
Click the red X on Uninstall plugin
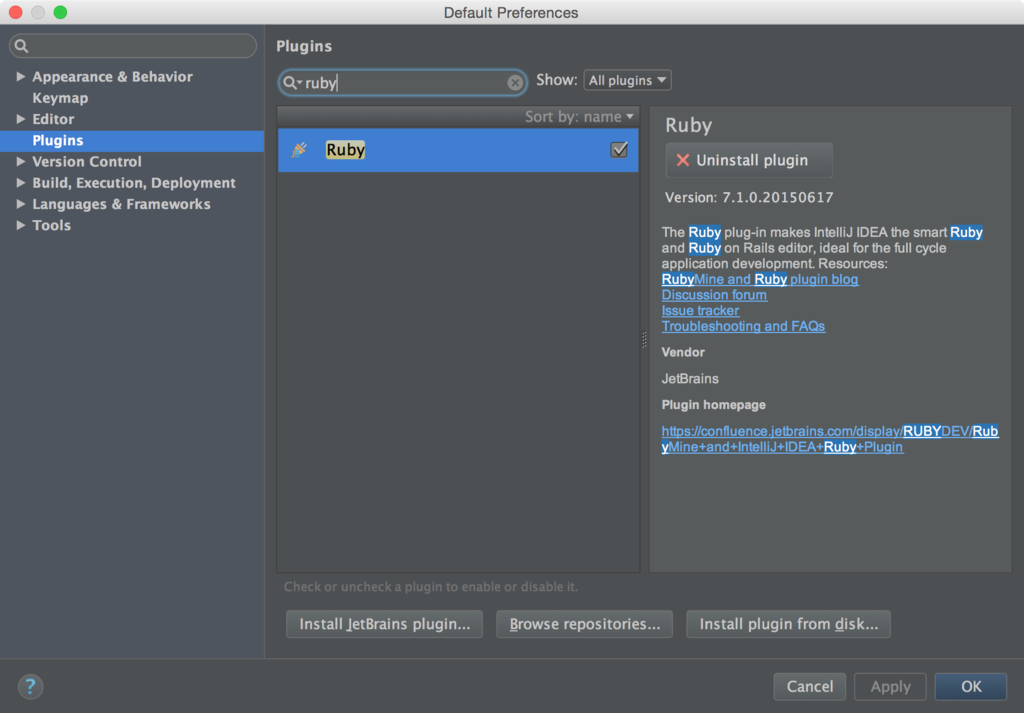pyautogui.click(x=682, y=161)
